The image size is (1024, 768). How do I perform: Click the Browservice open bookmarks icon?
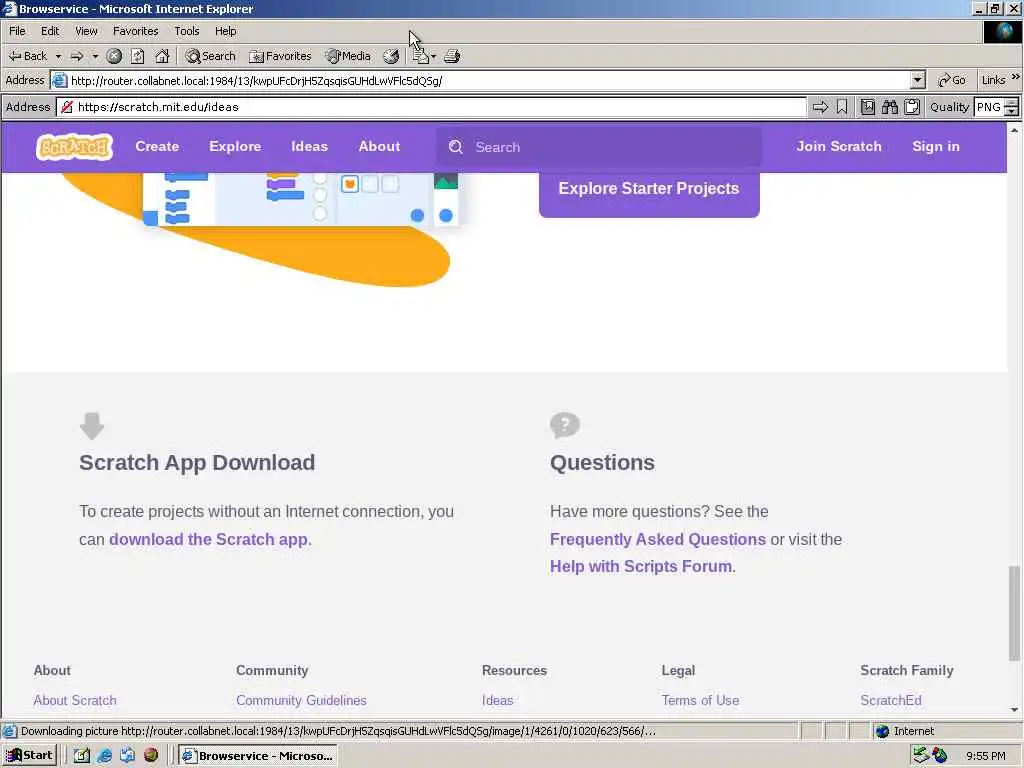pos(868,107)
